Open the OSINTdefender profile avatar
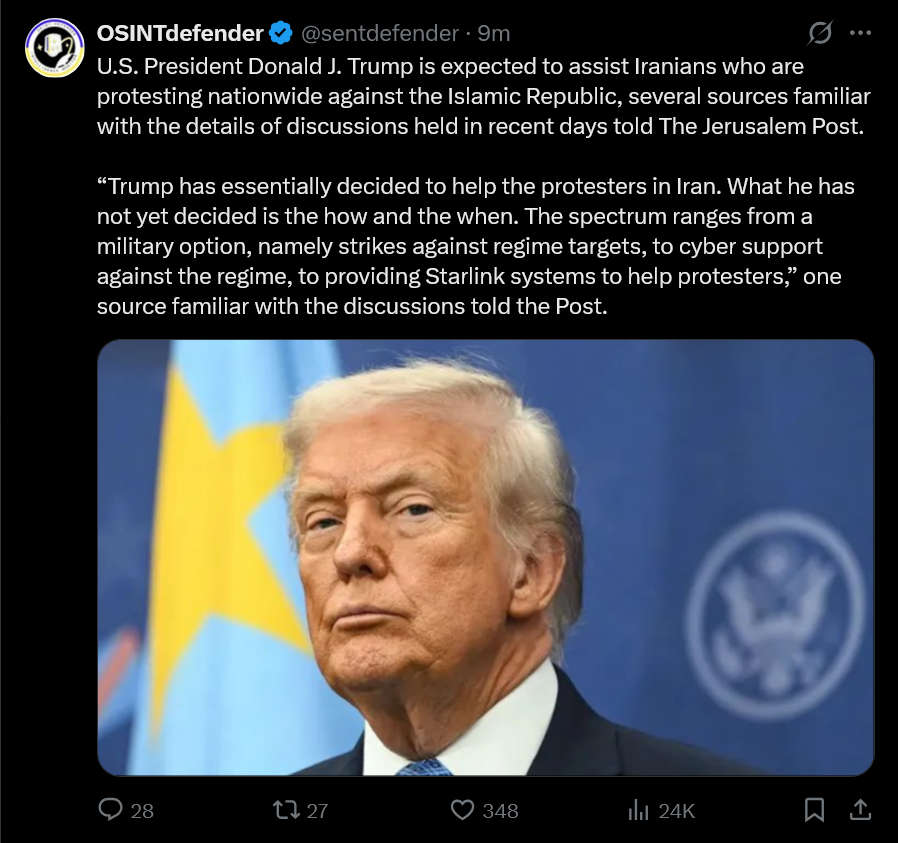The height and width of the screenshot is (843, 898). 55,48
